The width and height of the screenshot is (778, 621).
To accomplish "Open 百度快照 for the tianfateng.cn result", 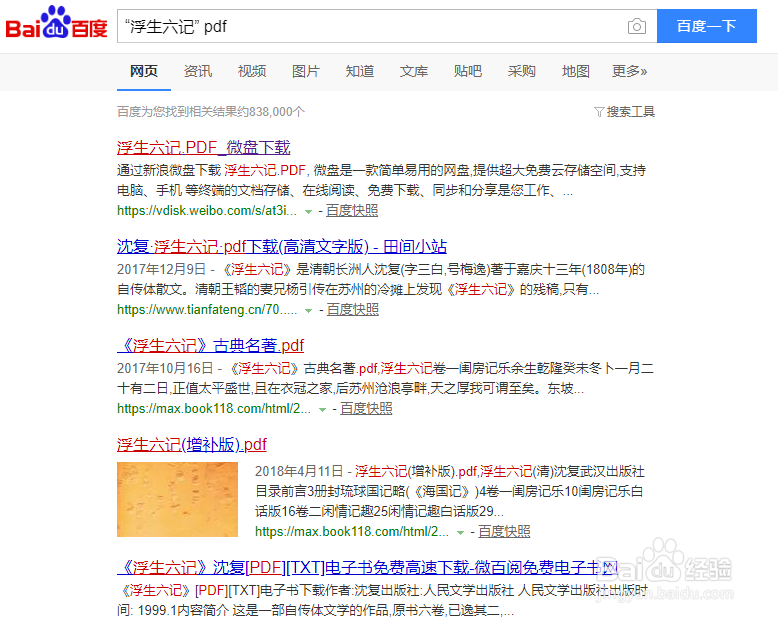I will pos(352,310).
